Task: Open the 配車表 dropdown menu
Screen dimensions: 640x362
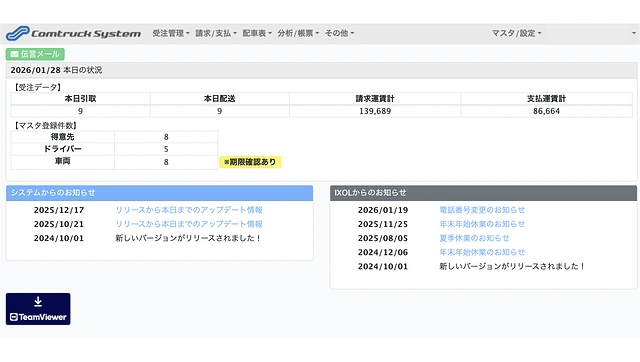Action: pyautogui.click(x=257, y=33)
